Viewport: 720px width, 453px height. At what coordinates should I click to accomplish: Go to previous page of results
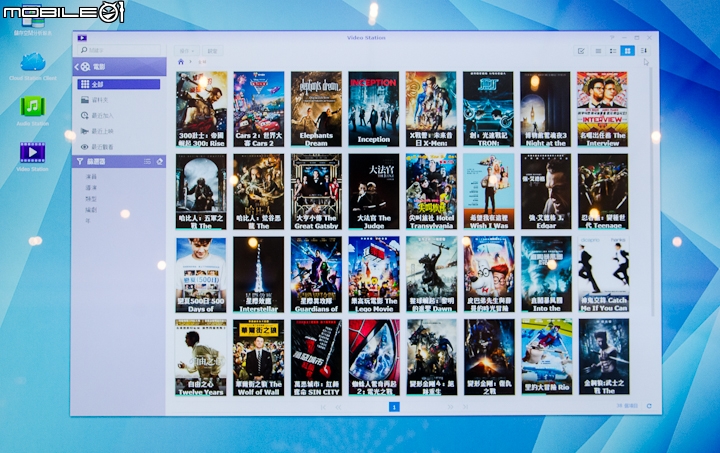coord(338,407)
